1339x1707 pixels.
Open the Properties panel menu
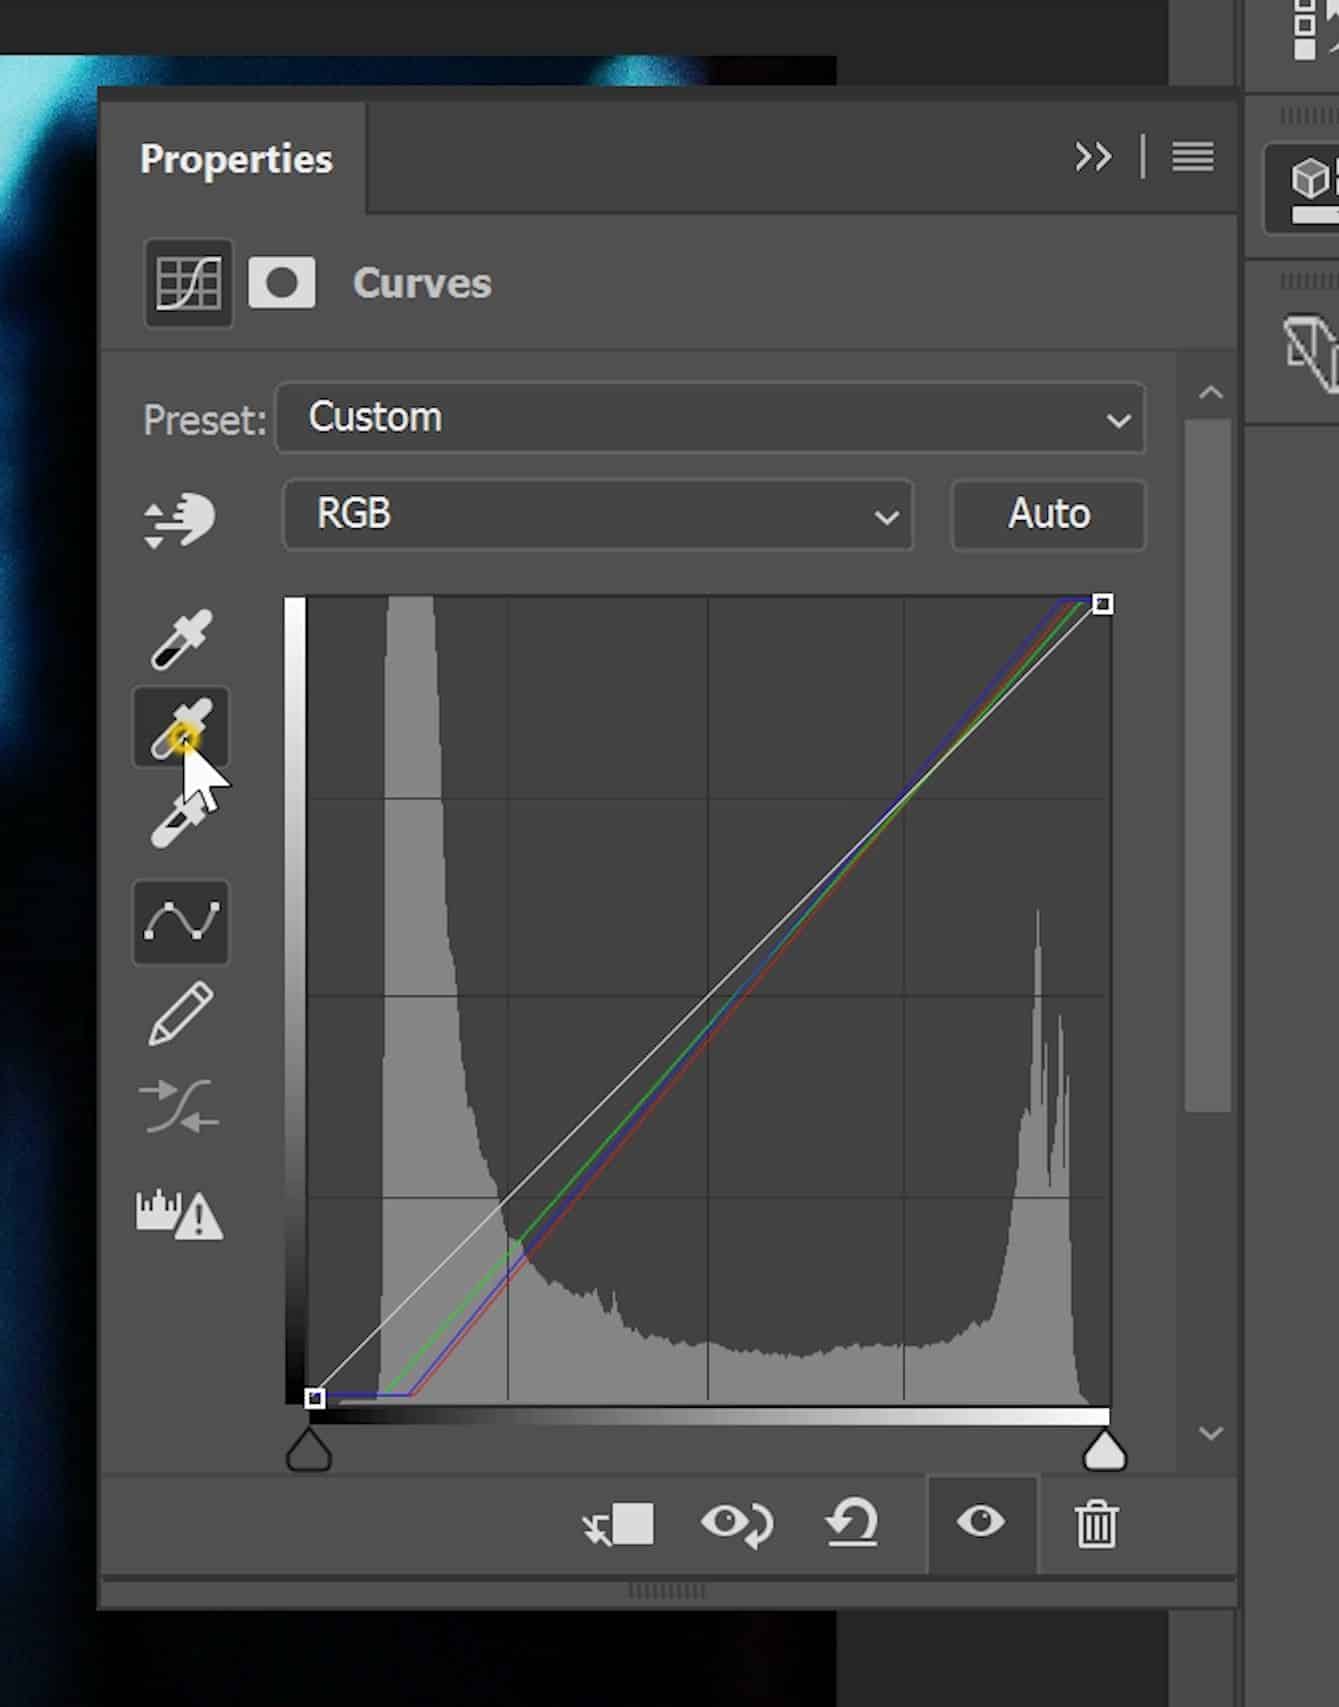click(x=1193, y=157)
